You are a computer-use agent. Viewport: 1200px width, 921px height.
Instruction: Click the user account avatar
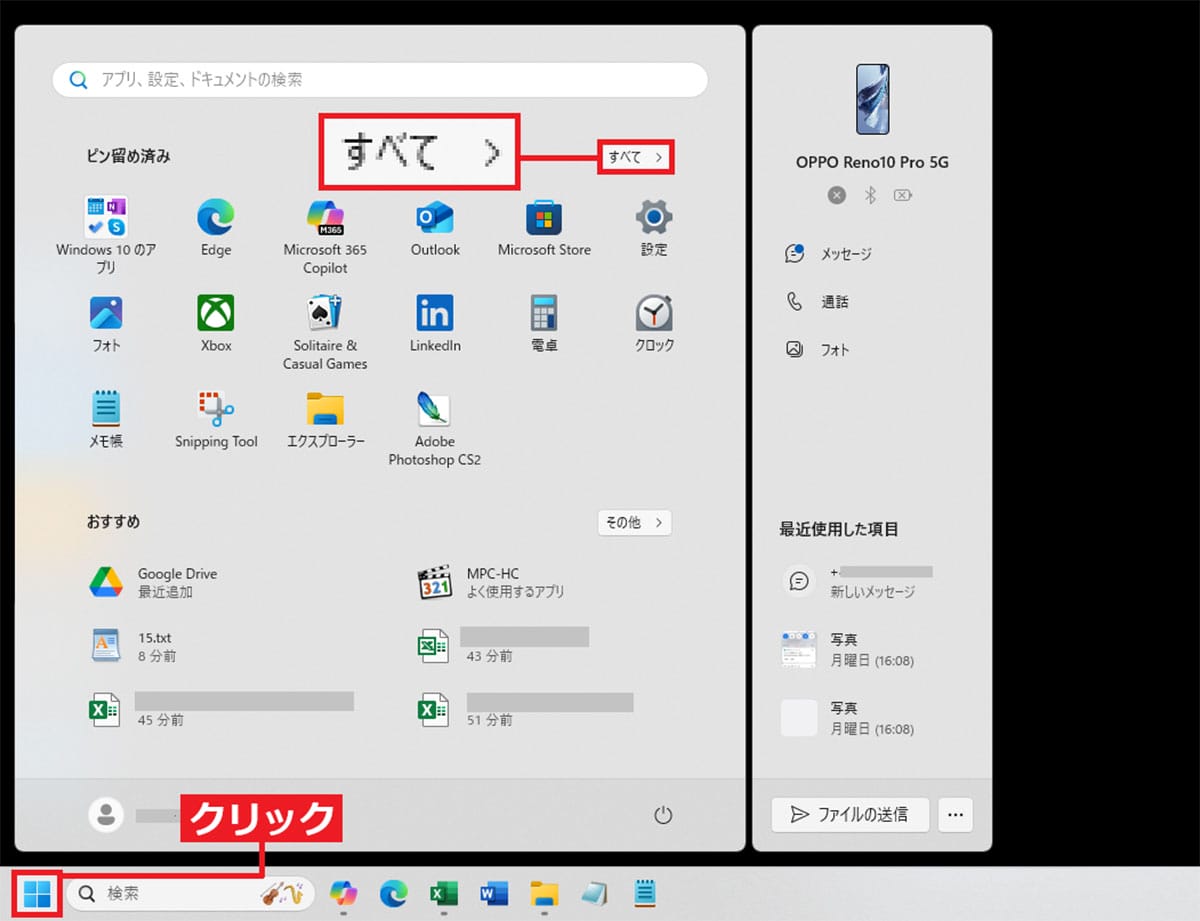[107, 814]
